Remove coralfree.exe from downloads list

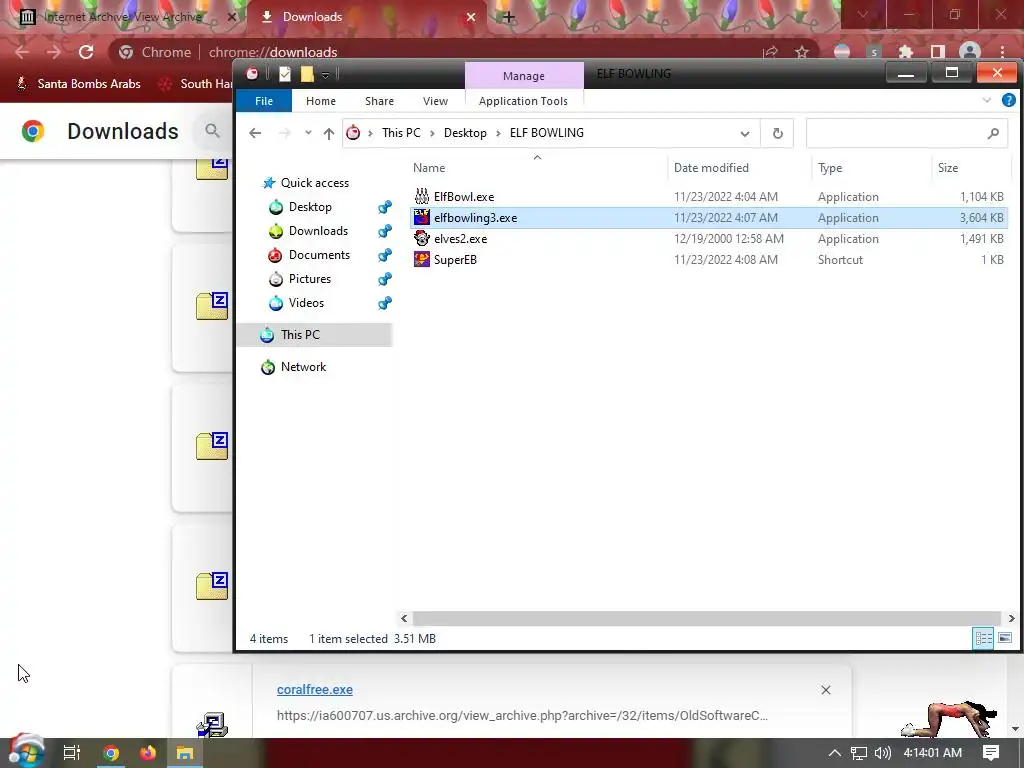pyautogui.click(x=825, y=690)
